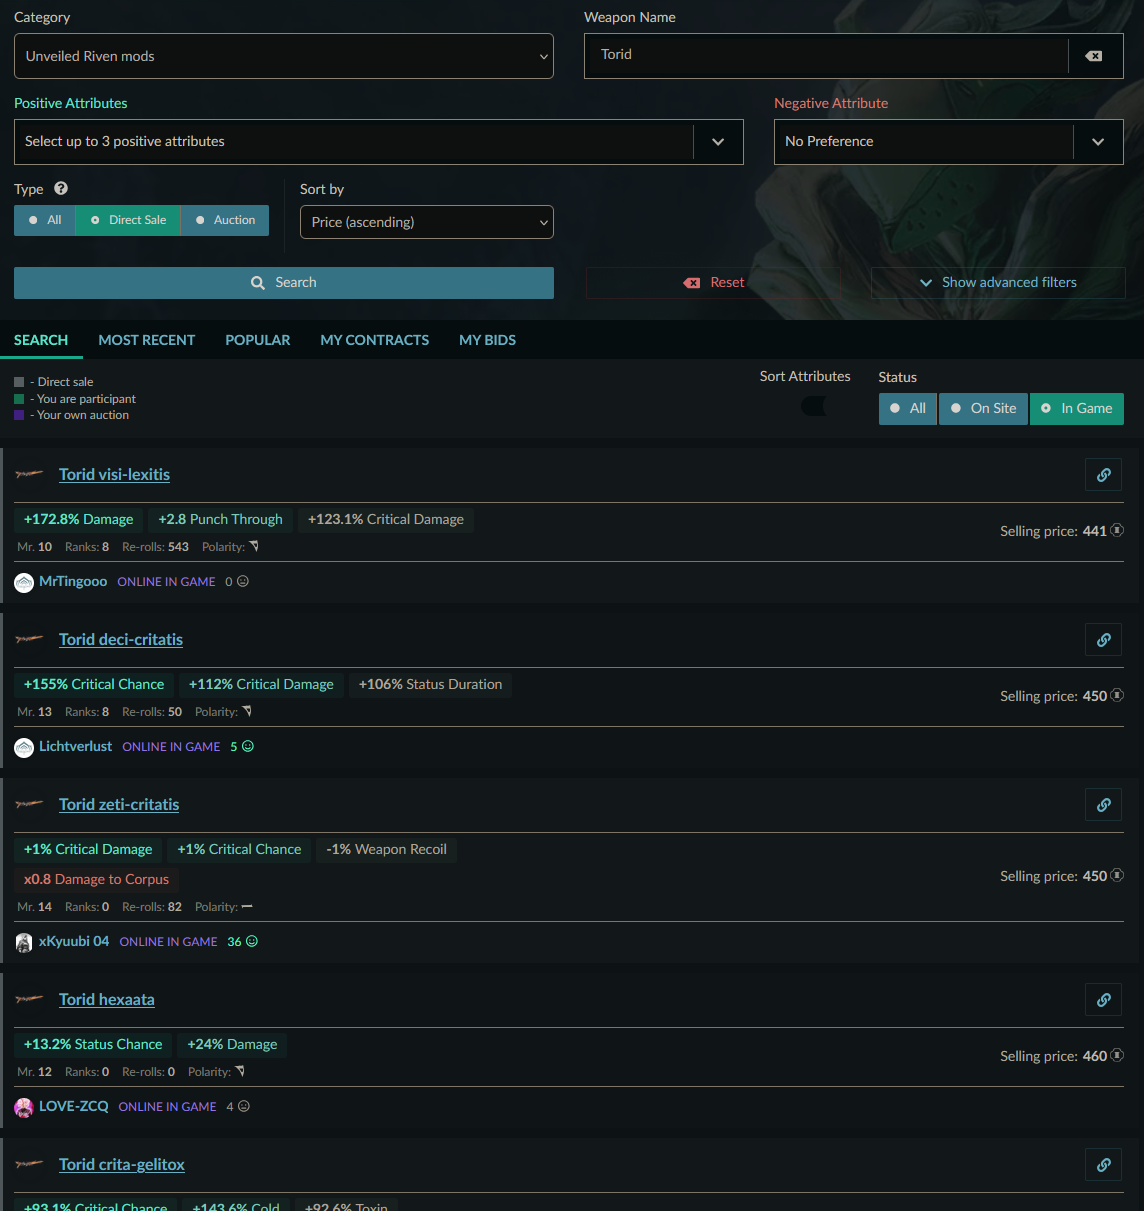Open LOVE-ZCQ's profile link

(74, 1106)
